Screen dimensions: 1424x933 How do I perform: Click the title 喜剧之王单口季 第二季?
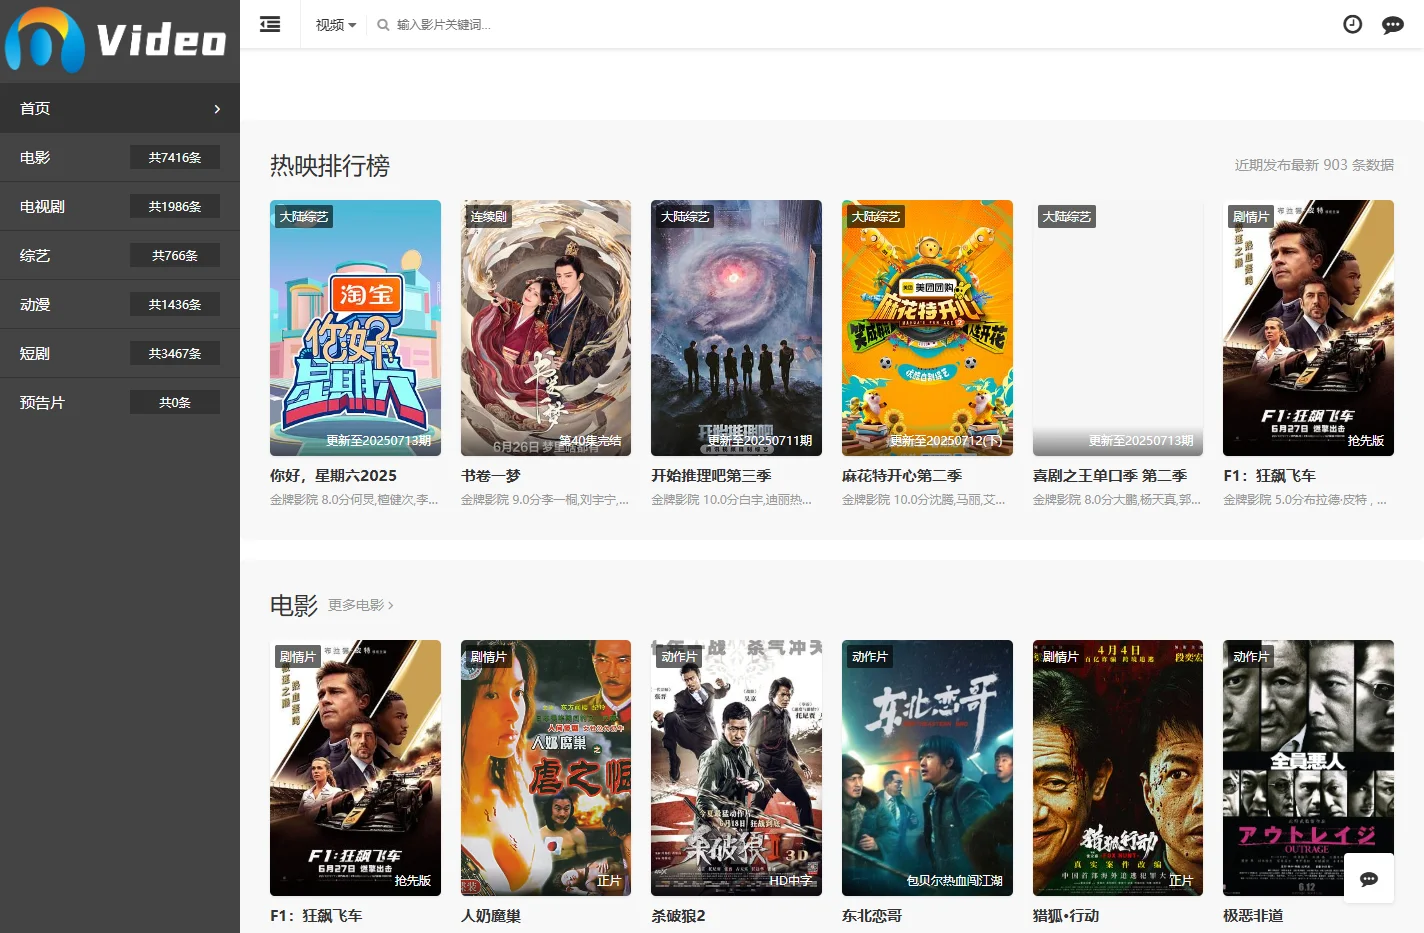point(1110,476)
